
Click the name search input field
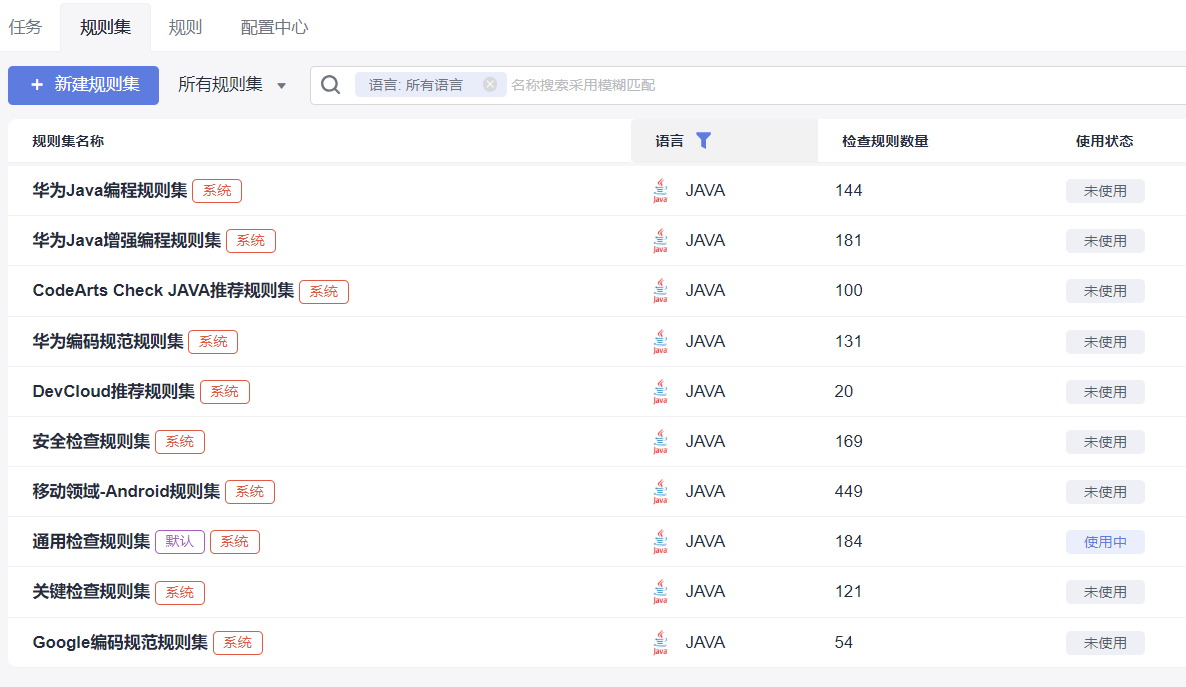(840, 85)
